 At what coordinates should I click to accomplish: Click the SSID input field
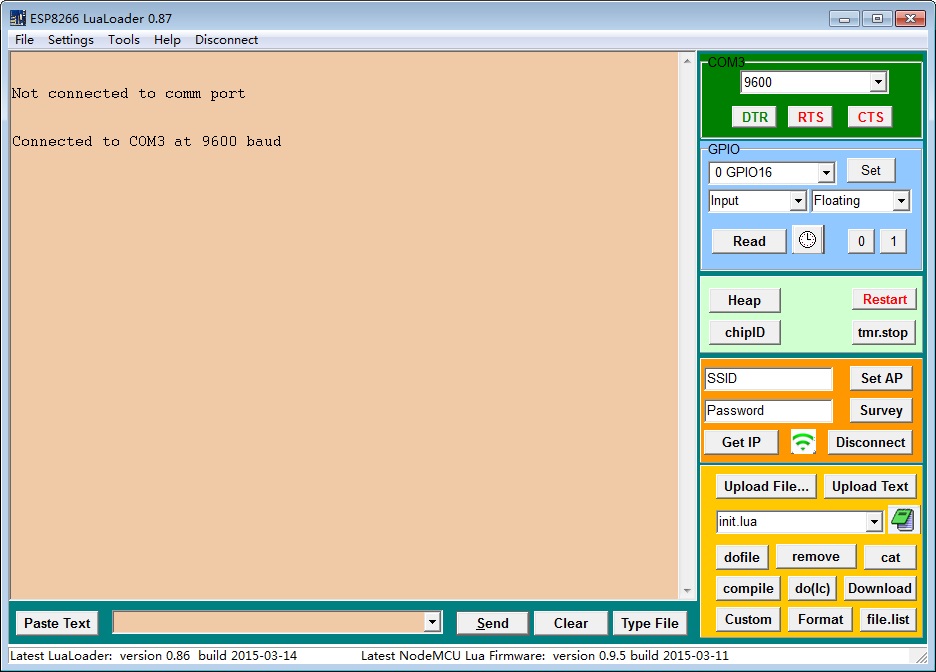(x=768, y=378)
